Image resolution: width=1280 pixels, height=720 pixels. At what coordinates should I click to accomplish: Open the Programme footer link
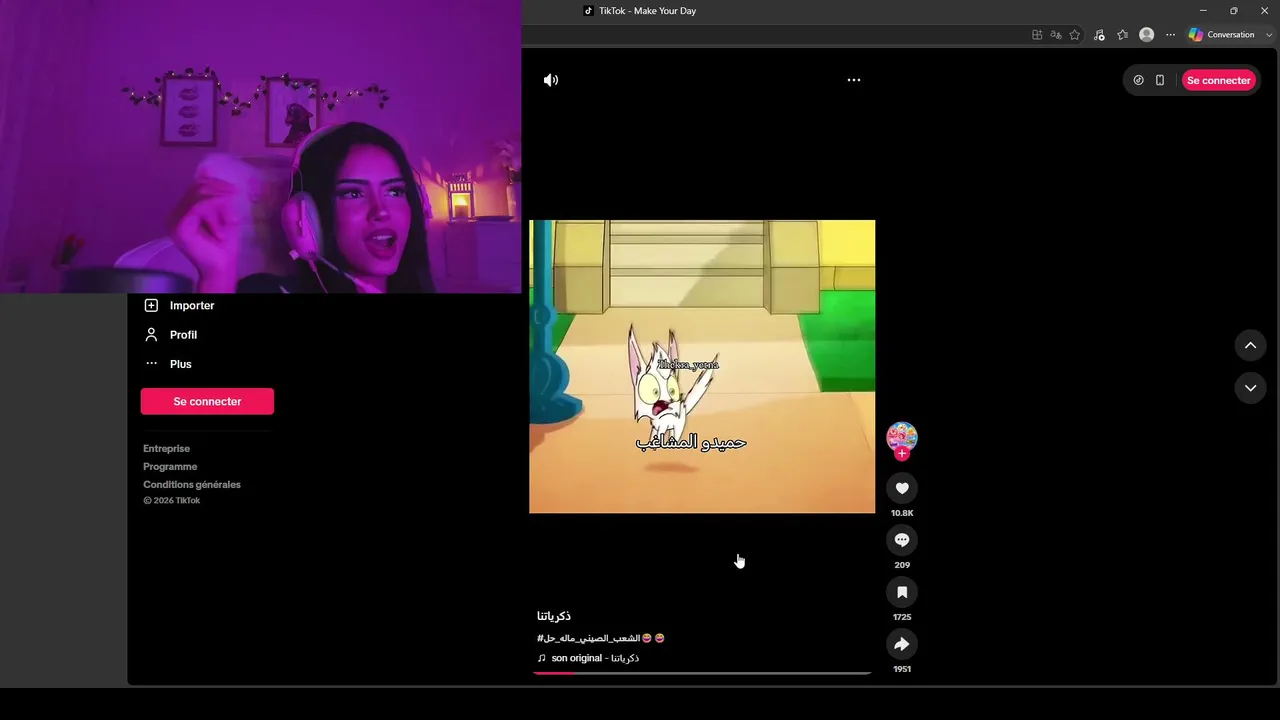[x=170, y=467]
